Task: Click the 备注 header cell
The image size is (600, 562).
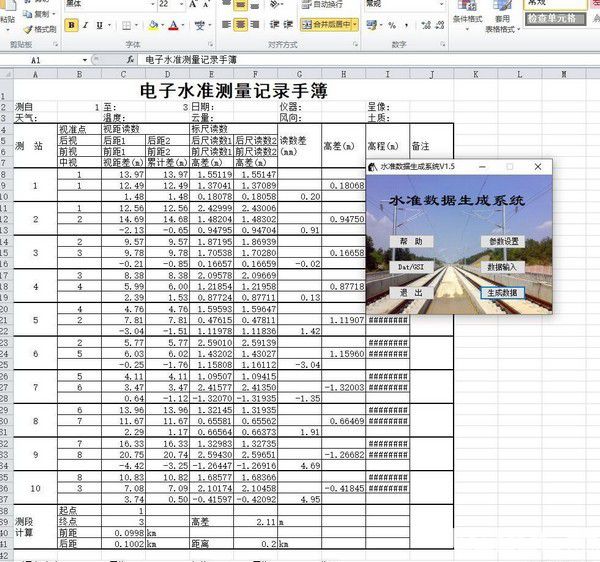Action: [x=431, y=146]
